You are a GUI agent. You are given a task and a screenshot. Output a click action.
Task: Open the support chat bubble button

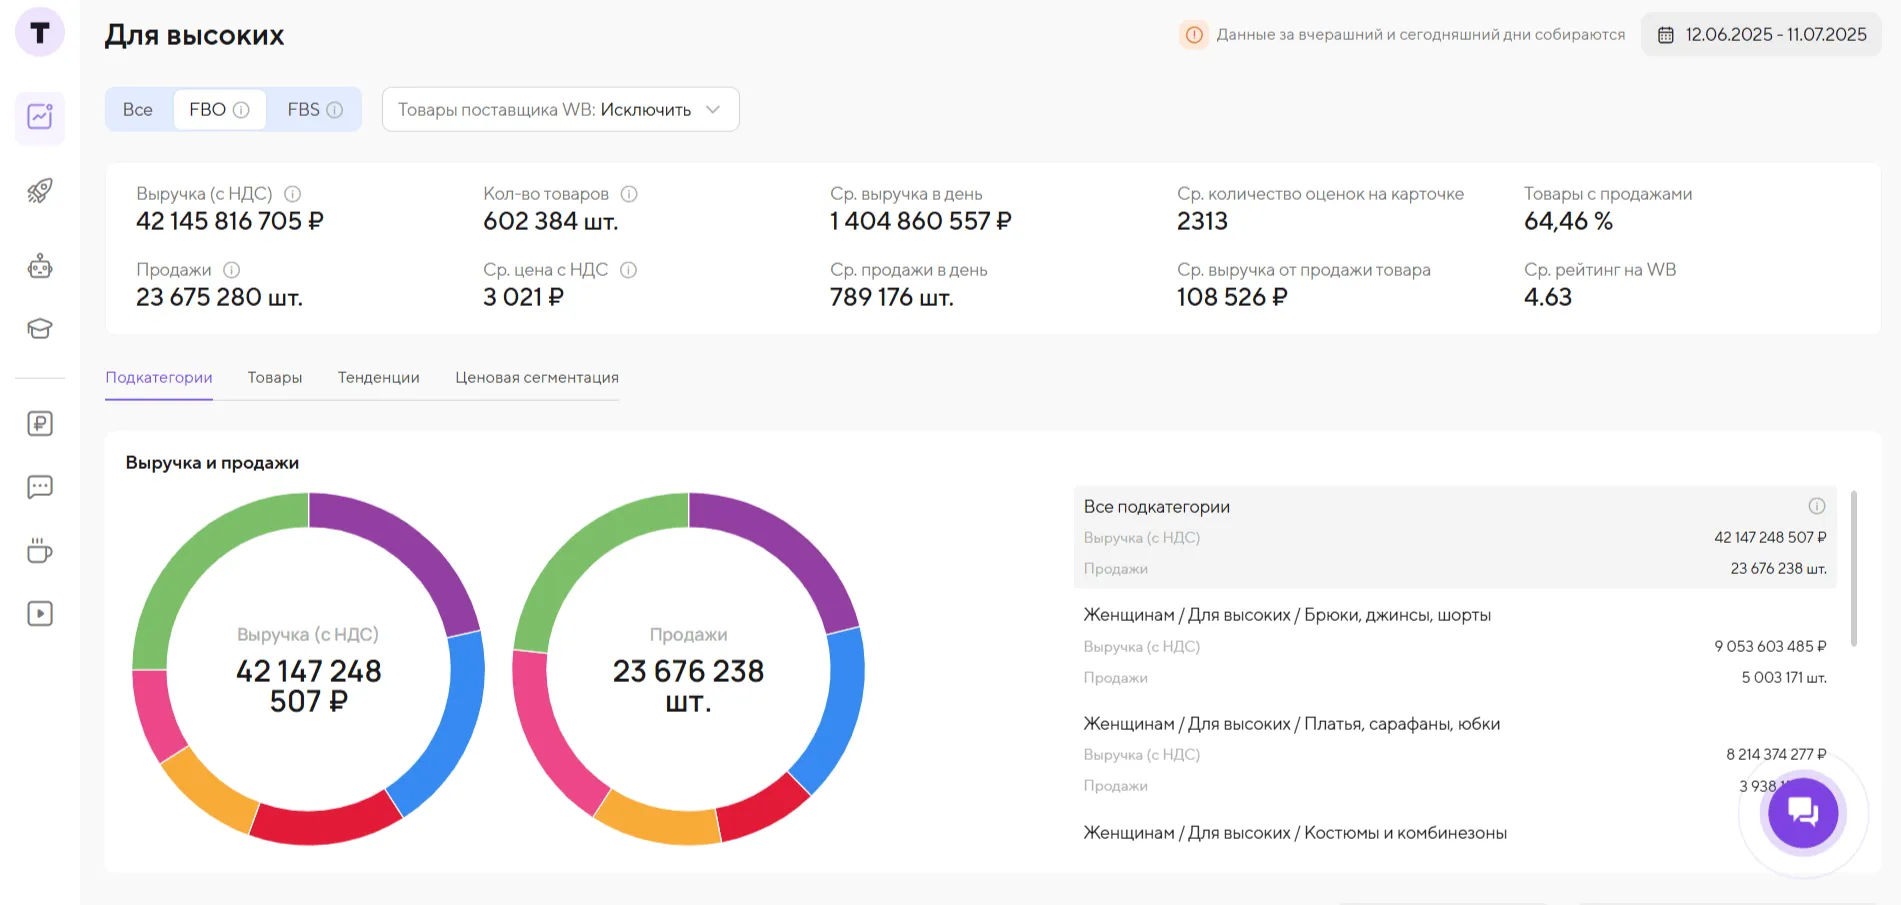pos(1802,812)
